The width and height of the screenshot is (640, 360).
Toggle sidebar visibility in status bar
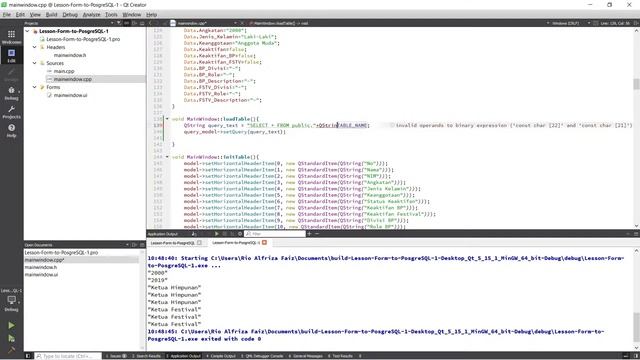tap(28, 356)
